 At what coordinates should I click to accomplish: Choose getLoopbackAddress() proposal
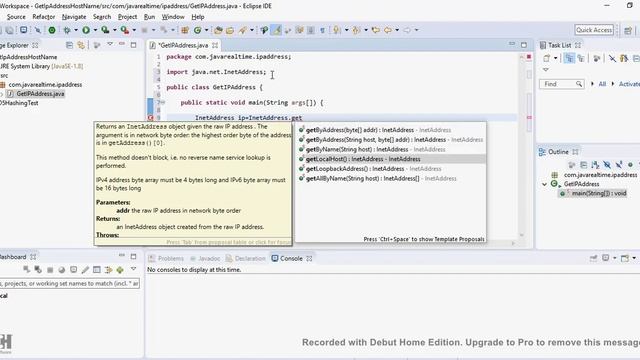coord(391,169)
